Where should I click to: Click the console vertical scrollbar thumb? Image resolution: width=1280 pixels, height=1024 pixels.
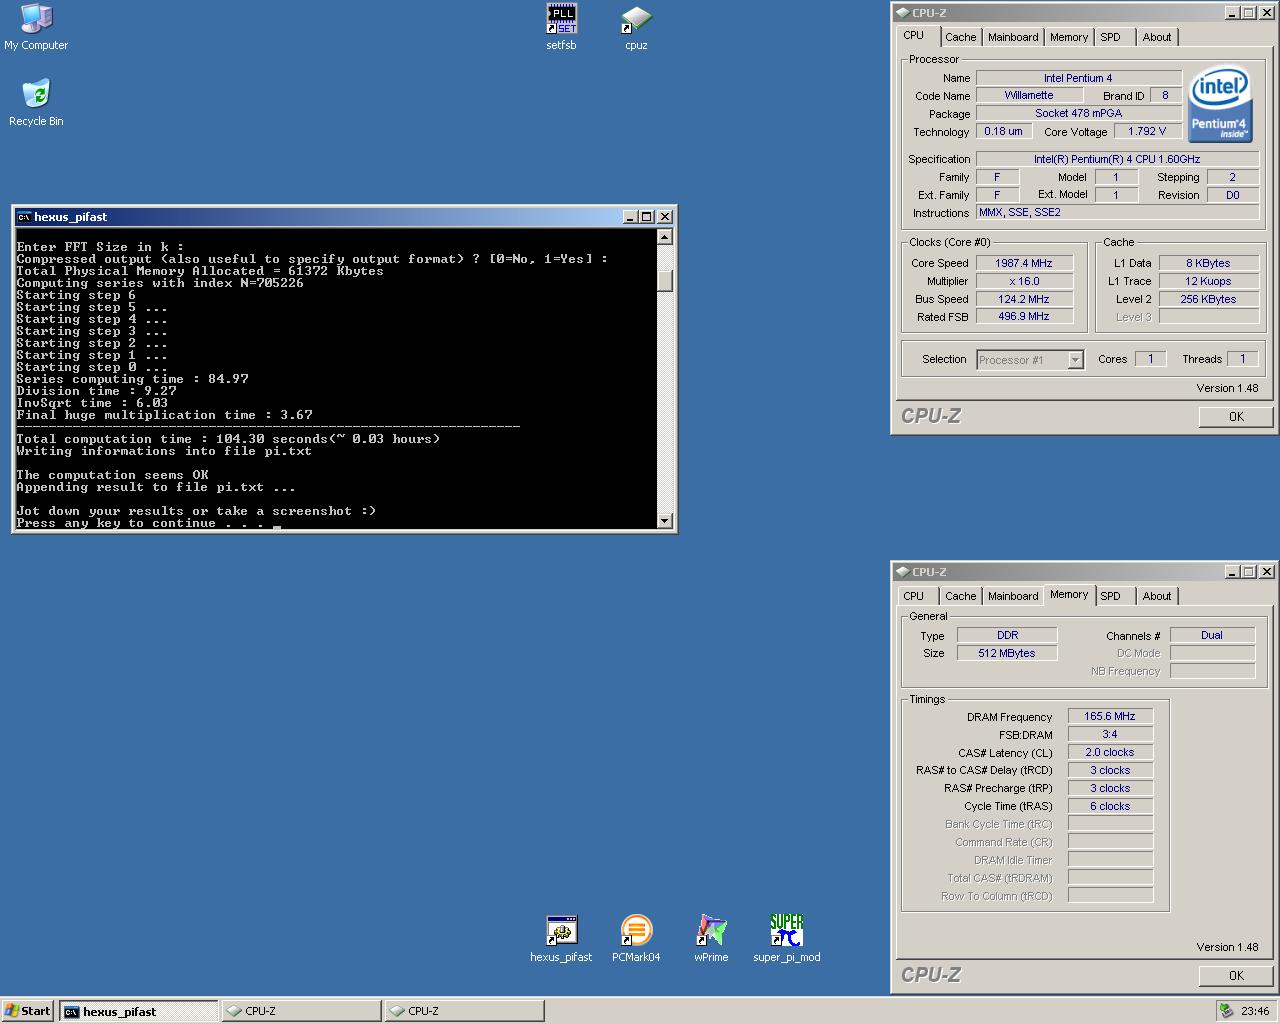(x=665, y=281)
